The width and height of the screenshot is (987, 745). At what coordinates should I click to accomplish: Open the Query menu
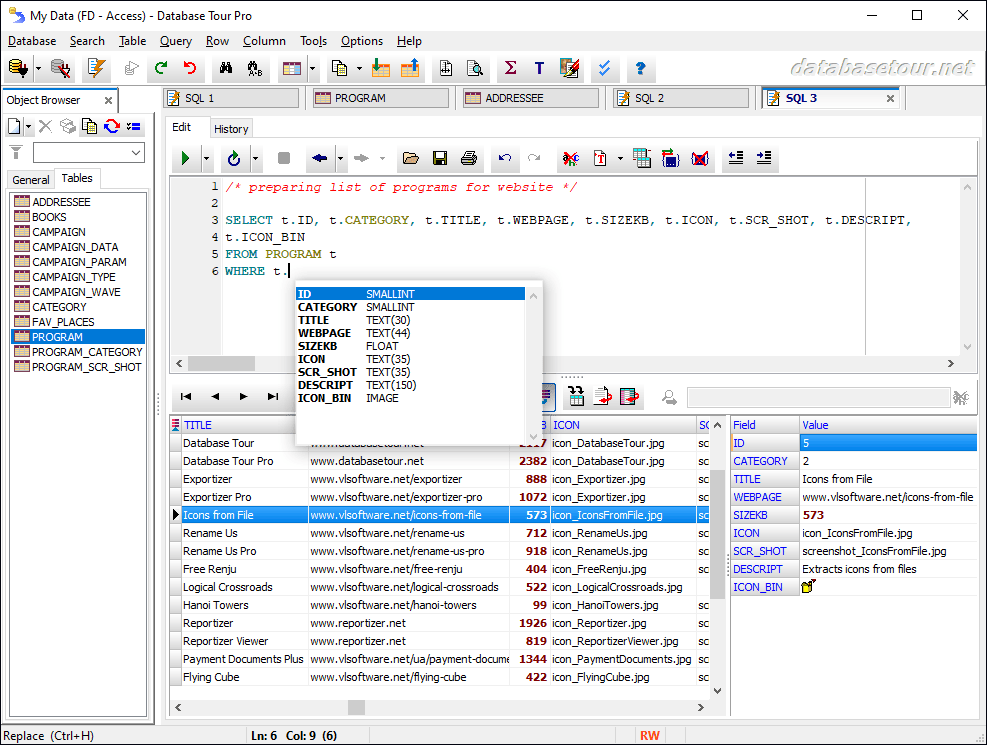click(x=175, y=41)
